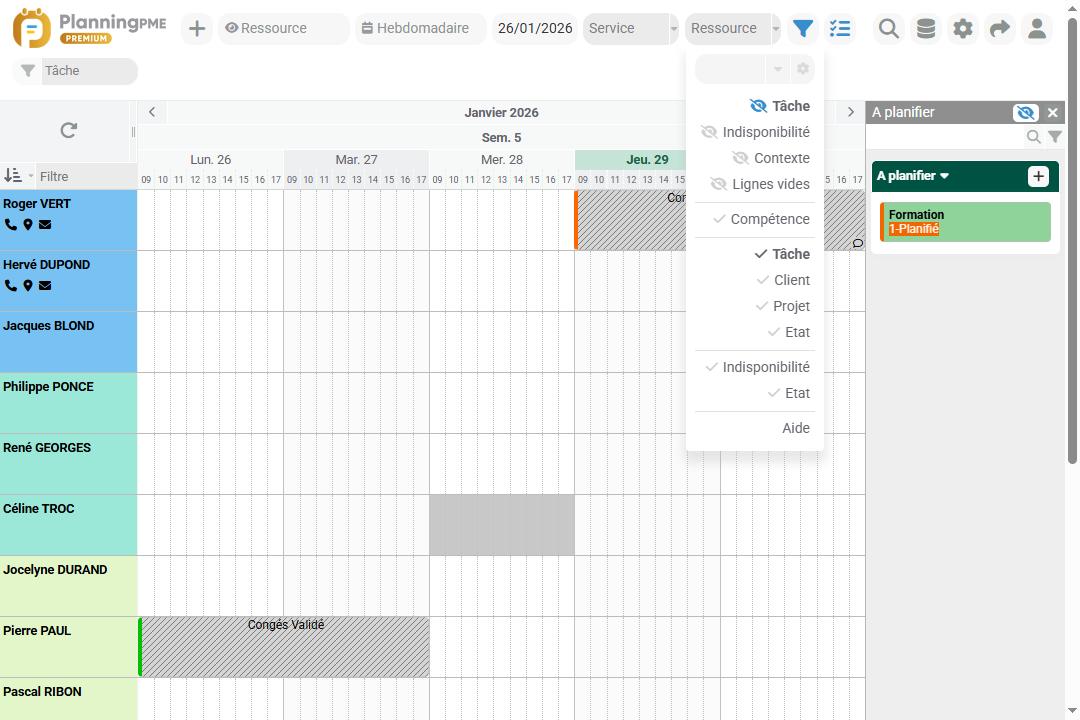Toggle the Etat option under Indisponibilité
This screenshot has height=720, width=1080.
tap(789, 393)
